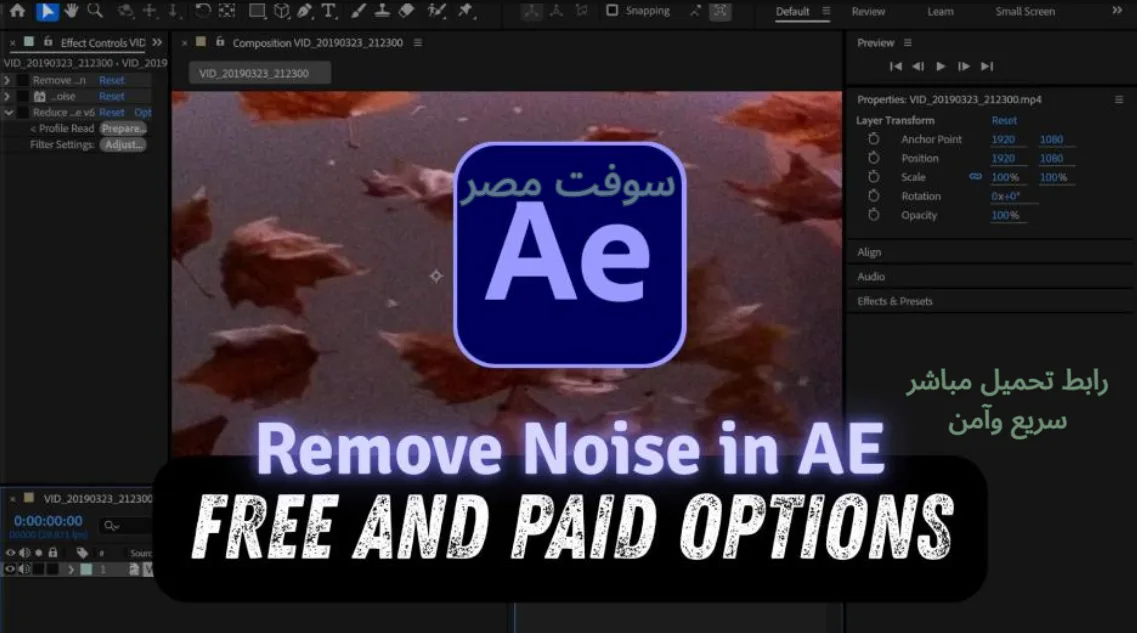Select the Pen tool

(305, 11)
